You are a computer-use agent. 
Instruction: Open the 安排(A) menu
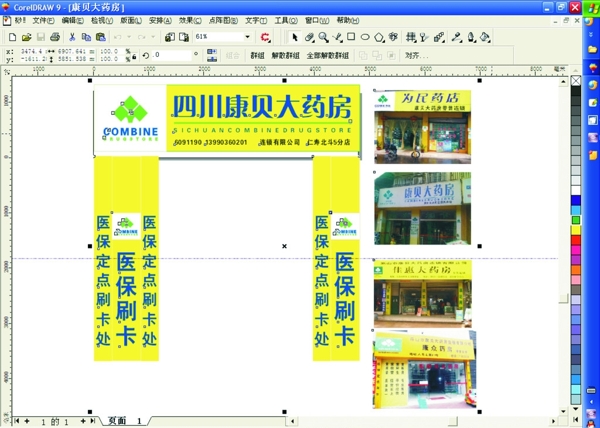160,21
